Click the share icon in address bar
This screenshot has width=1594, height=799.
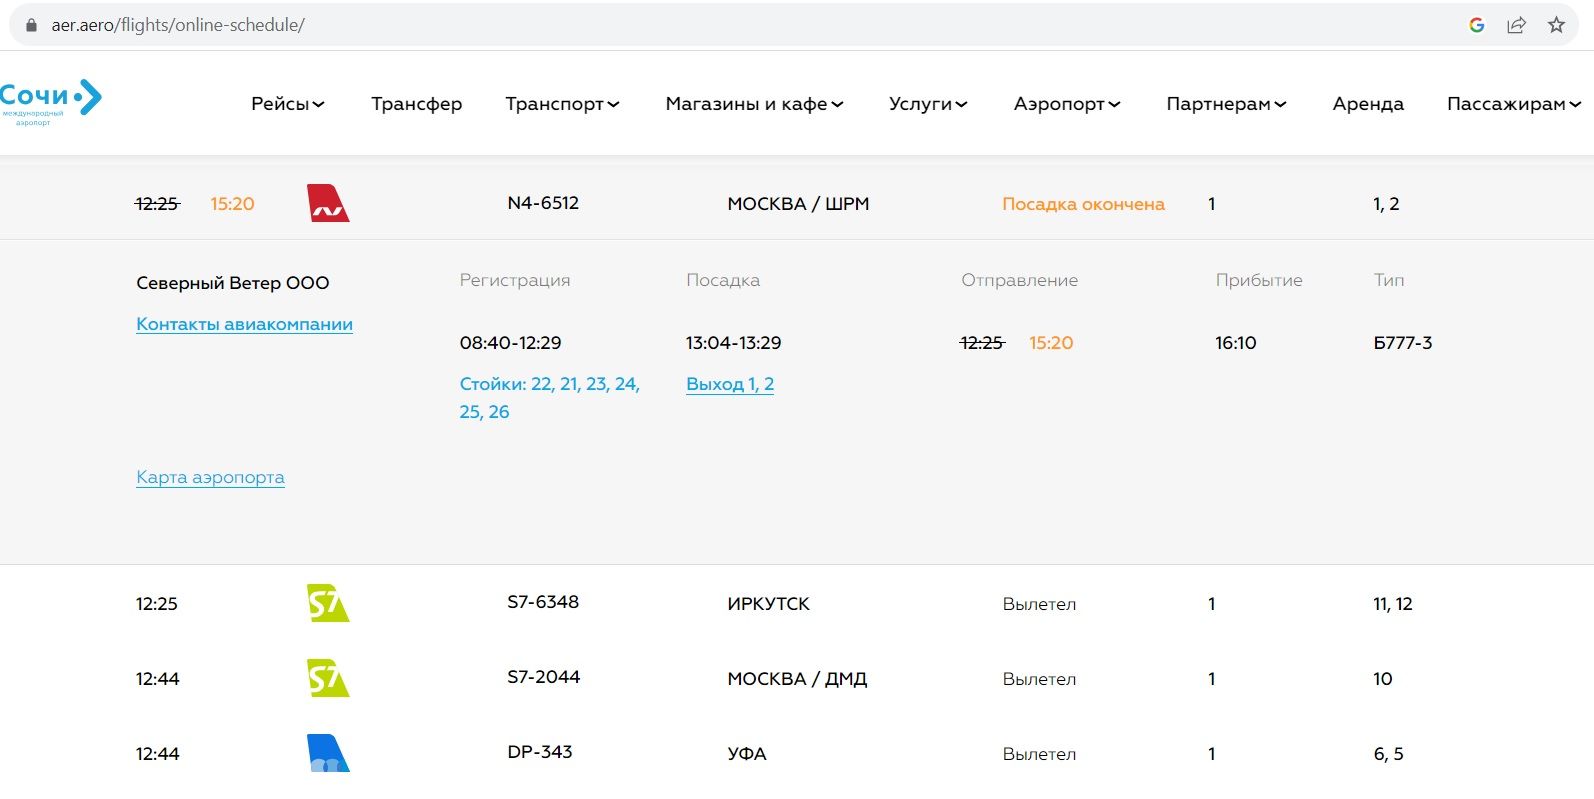(1516, 25)
